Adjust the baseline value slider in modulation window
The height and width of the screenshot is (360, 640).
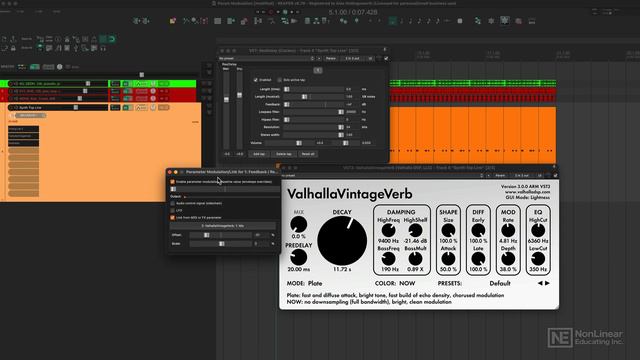click(224, 189)
